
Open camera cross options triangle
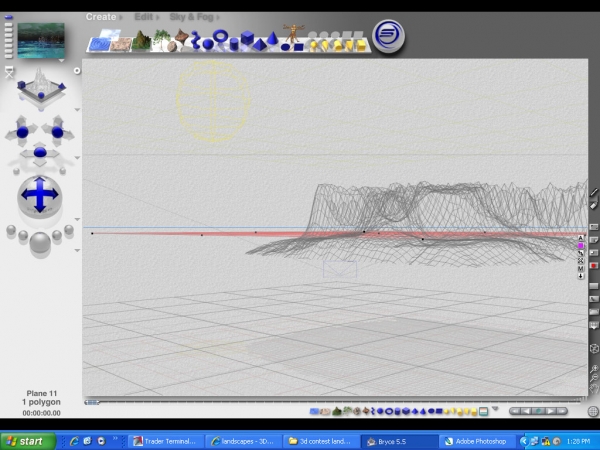coord(77,158)
